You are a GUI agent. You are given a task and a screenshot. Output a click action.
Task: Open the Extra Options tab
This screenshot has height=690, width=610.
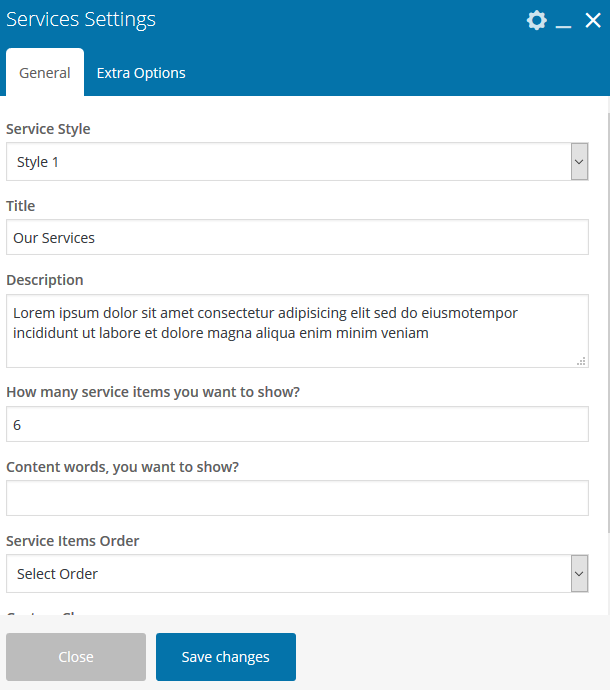[141, 73]
